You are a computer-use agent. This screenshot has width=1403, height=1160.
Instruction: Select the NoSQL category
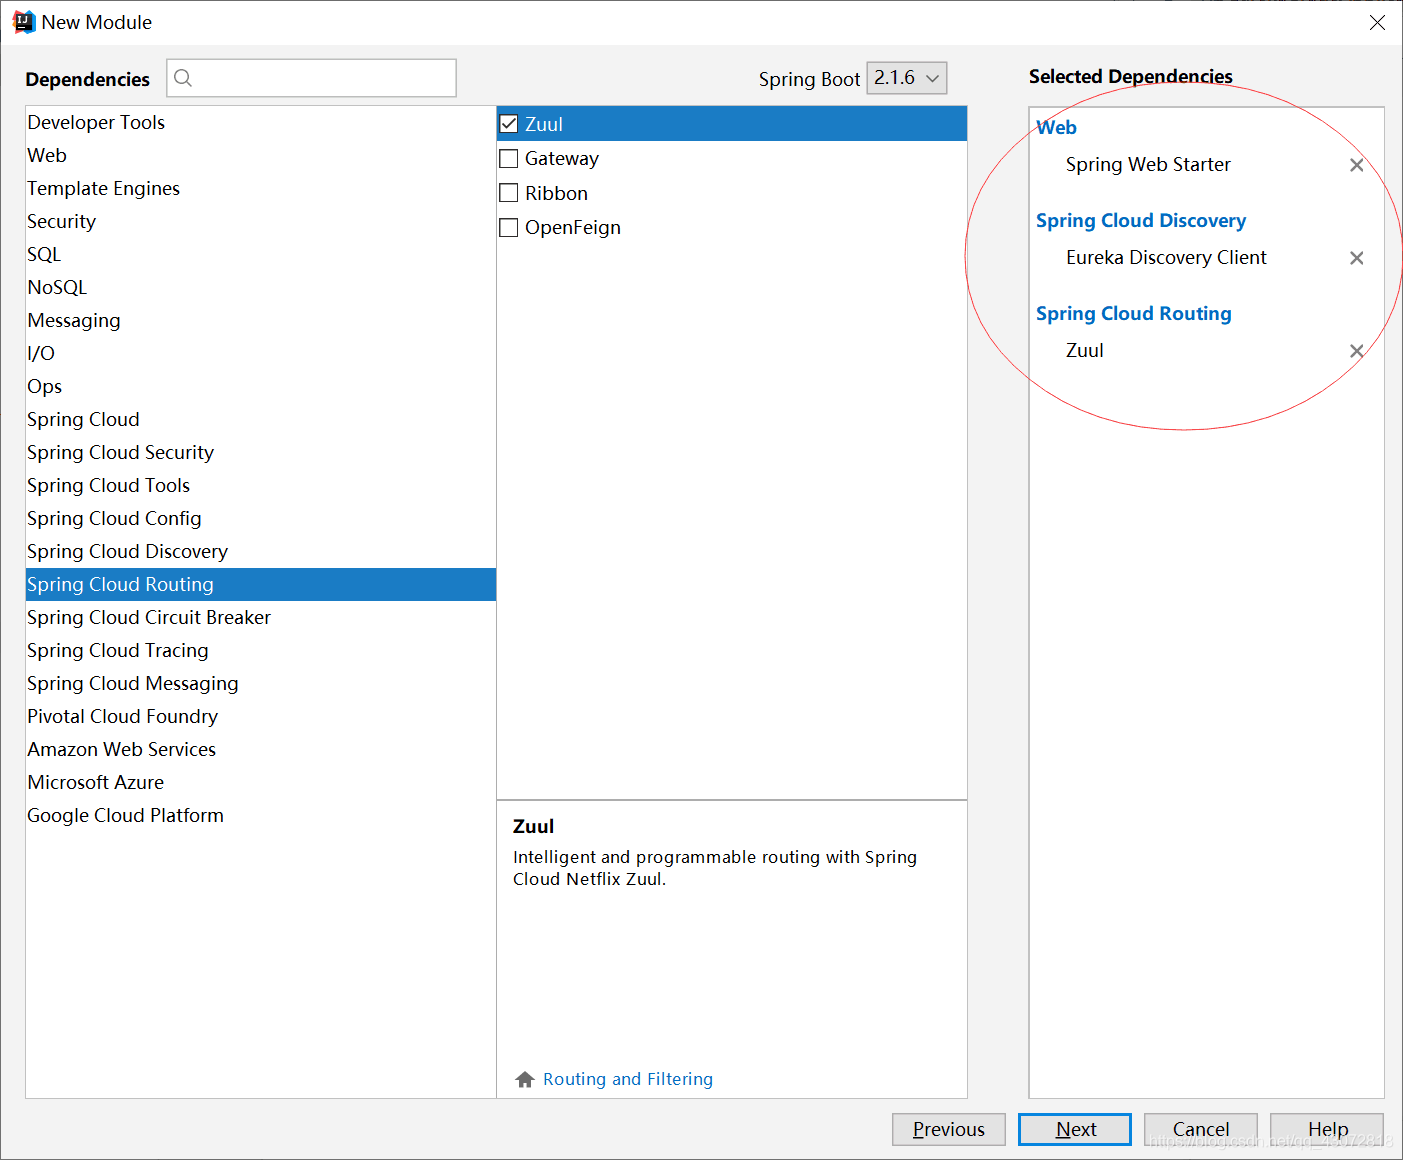click(261, 287)
